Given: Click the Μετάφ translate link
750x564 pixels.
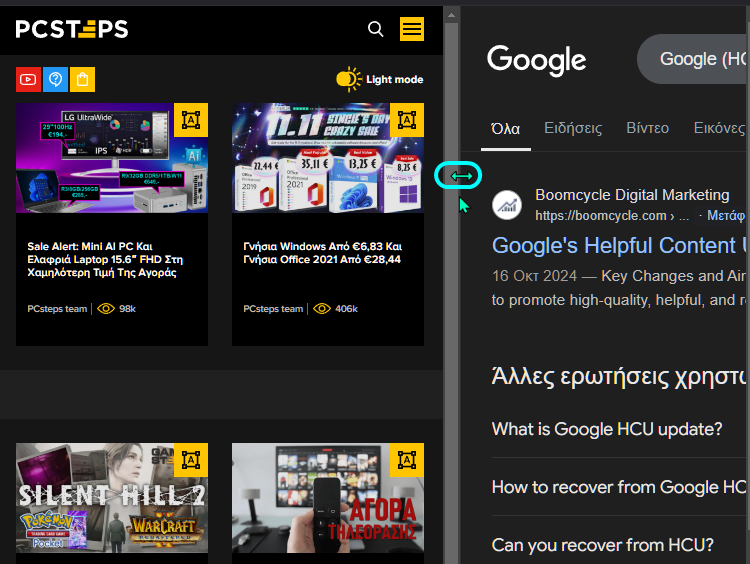Looking at the screenshot, I should (726, 216).
